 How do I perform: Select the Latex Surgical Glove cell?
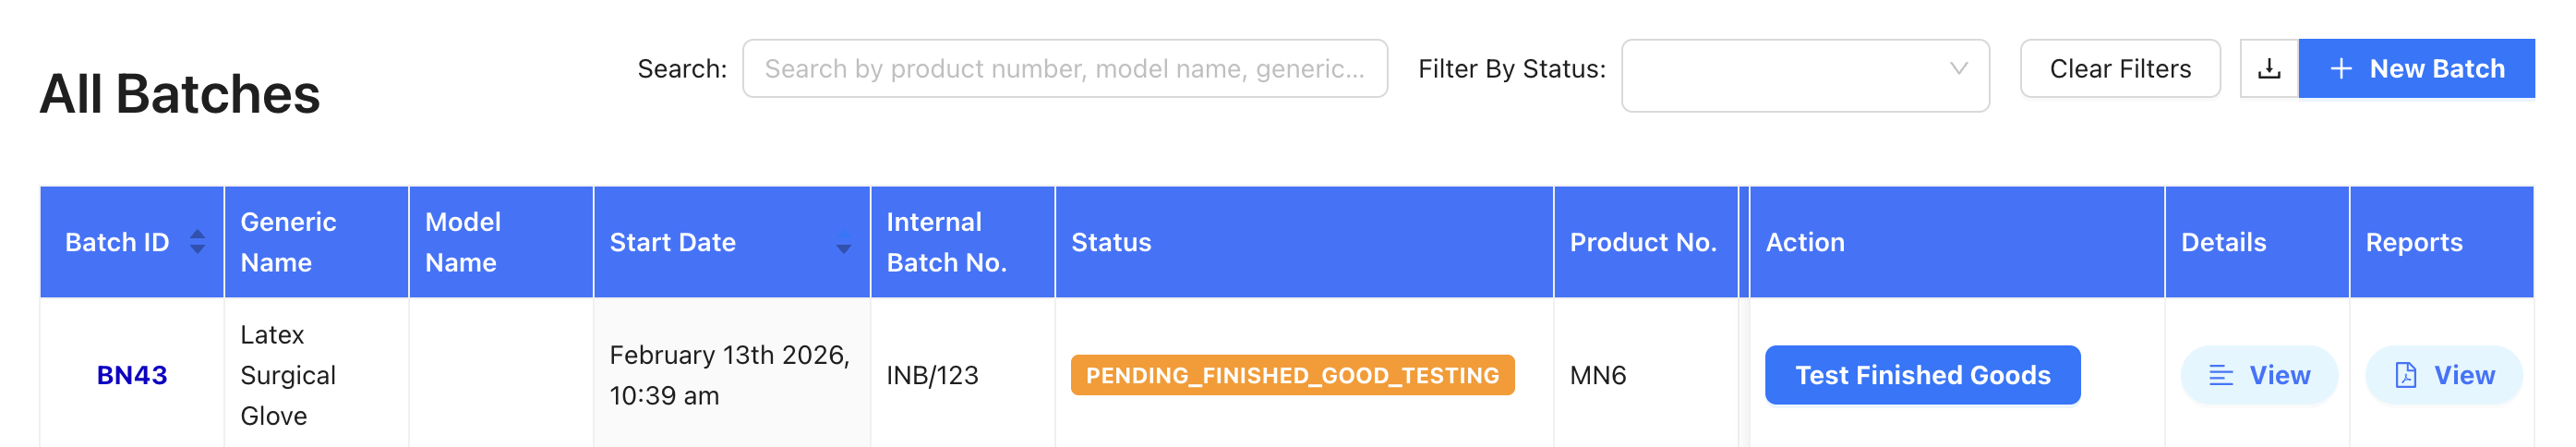[288, 375]
